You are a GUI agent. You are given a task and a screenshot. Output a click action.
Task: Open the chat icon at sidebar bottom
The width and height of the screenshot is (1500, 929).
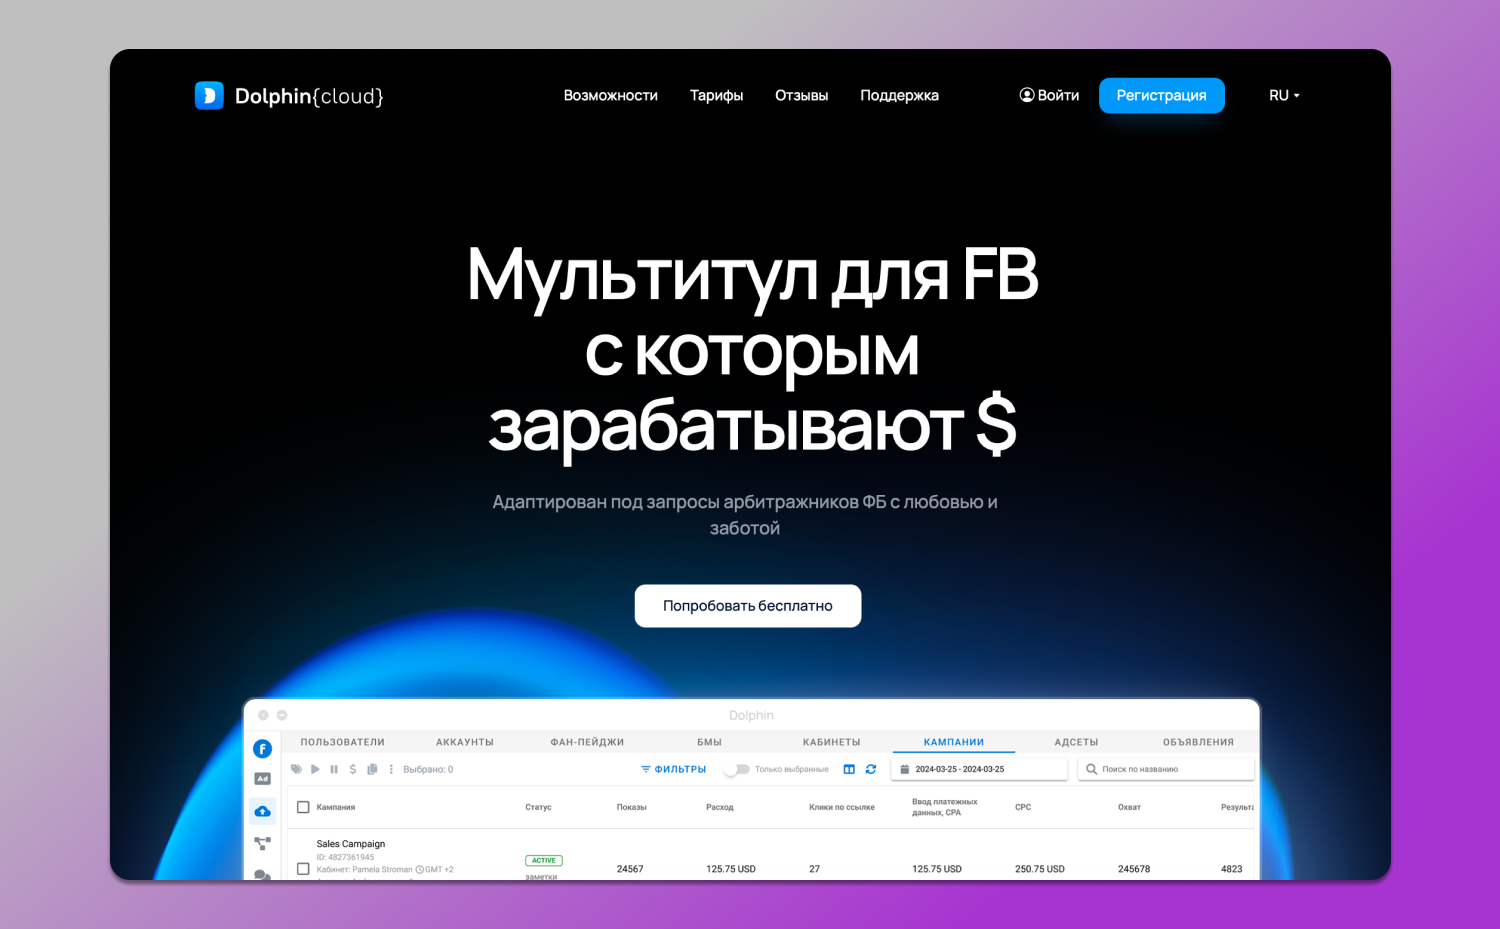[x=261, y=874]
